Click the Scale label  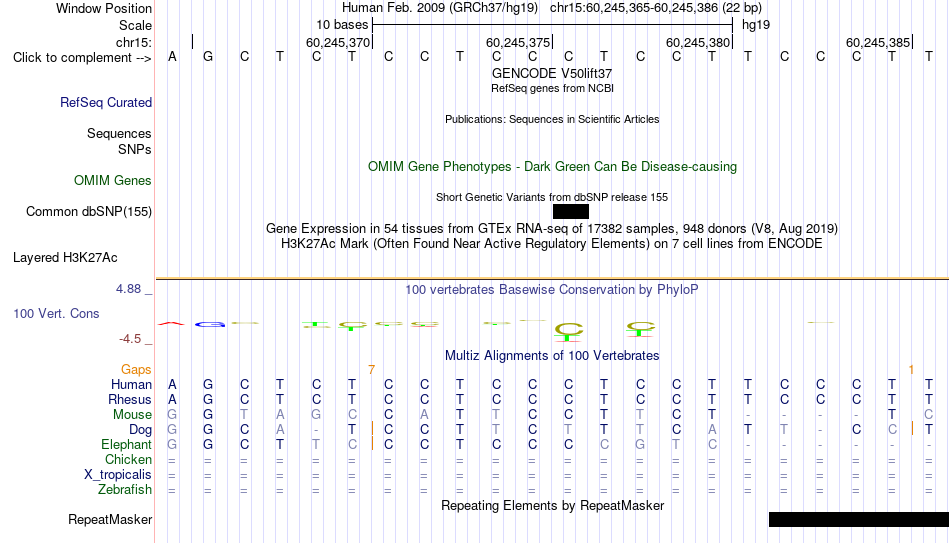[136, 25]
